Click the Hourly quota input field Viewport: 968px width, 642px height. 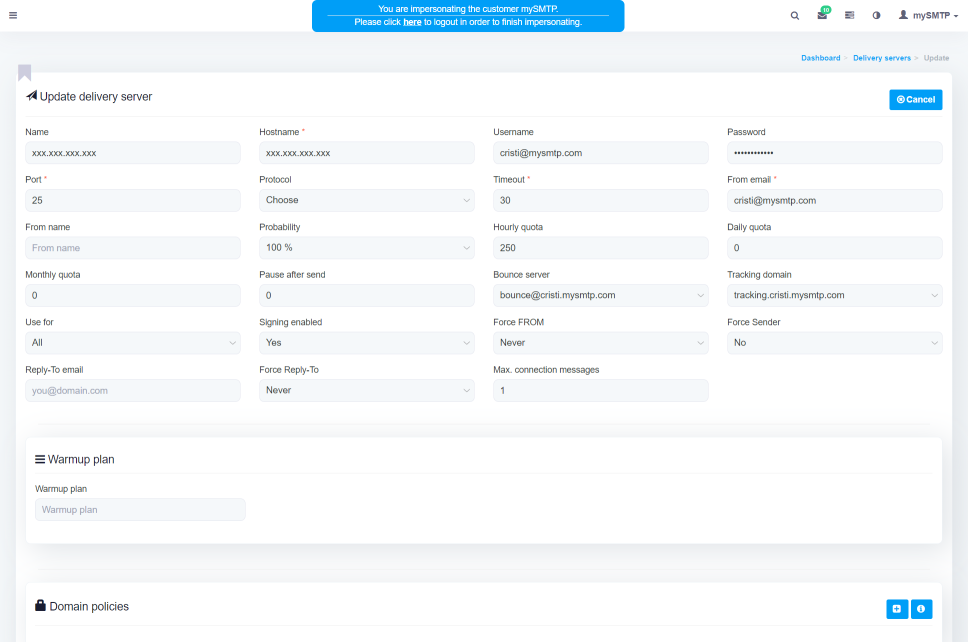600,248
